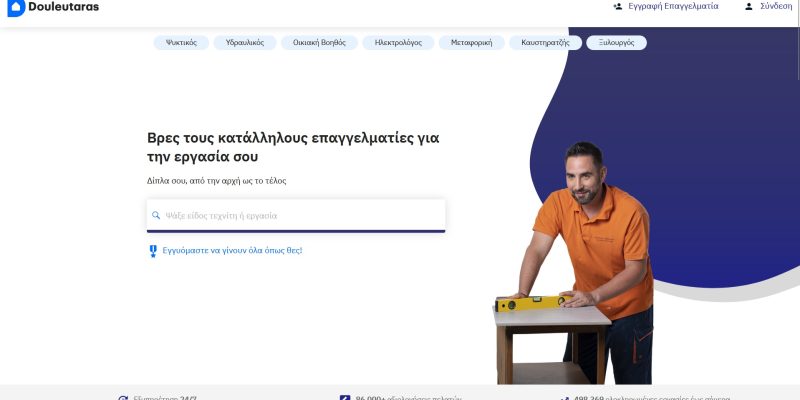
Task: Select the Ψυκτικός category chip
Action: pyautogui.click(x=181, y=43)
